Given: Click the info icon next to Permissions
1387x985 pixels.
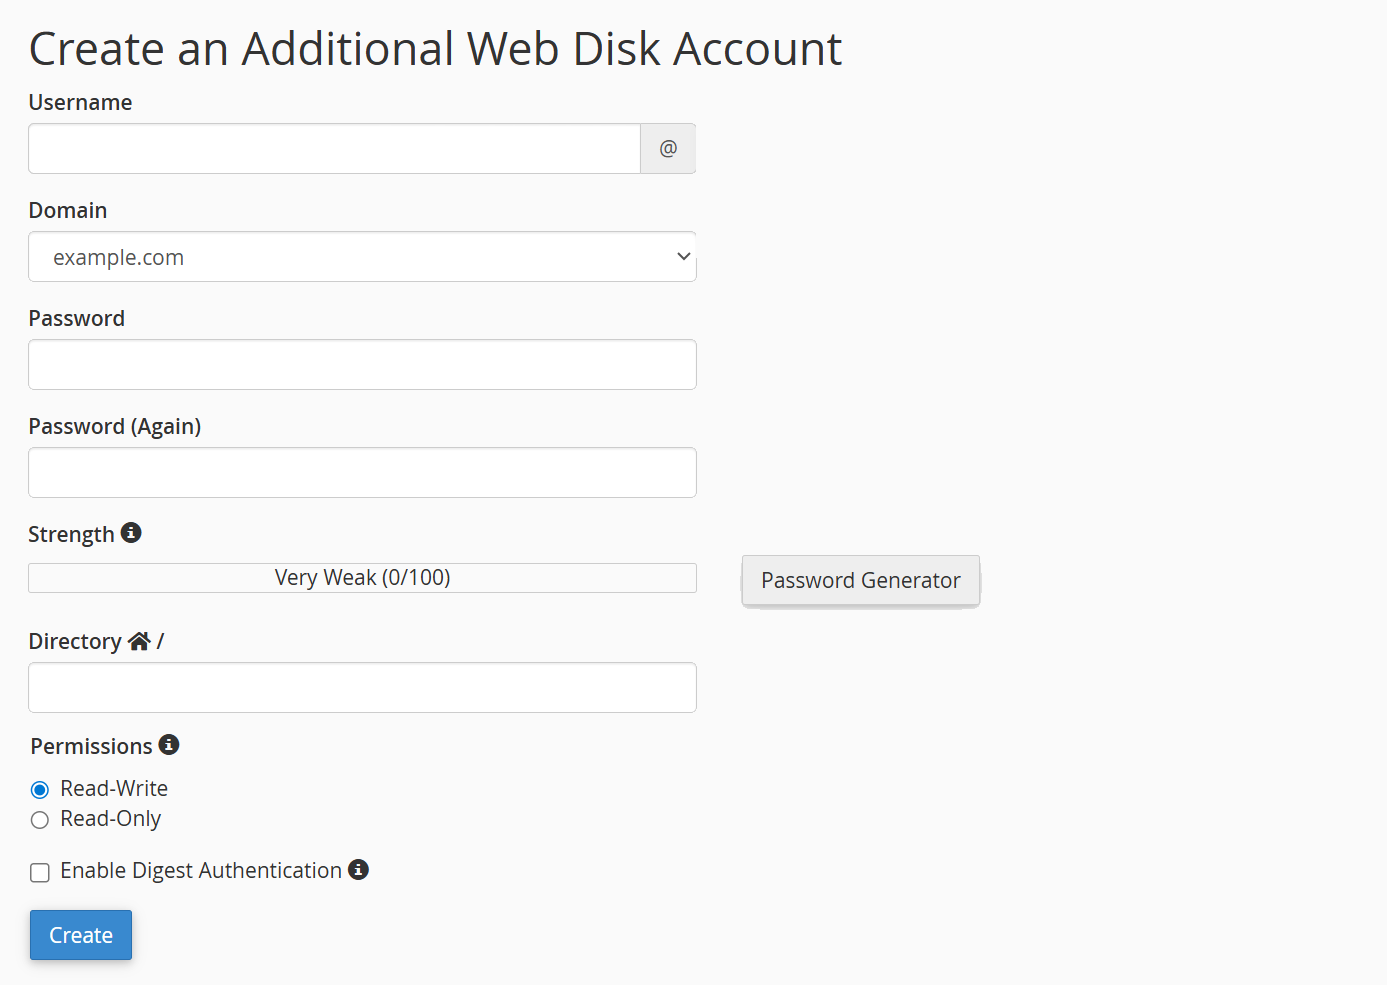Looking at the screenshot, I should point(168,744).
